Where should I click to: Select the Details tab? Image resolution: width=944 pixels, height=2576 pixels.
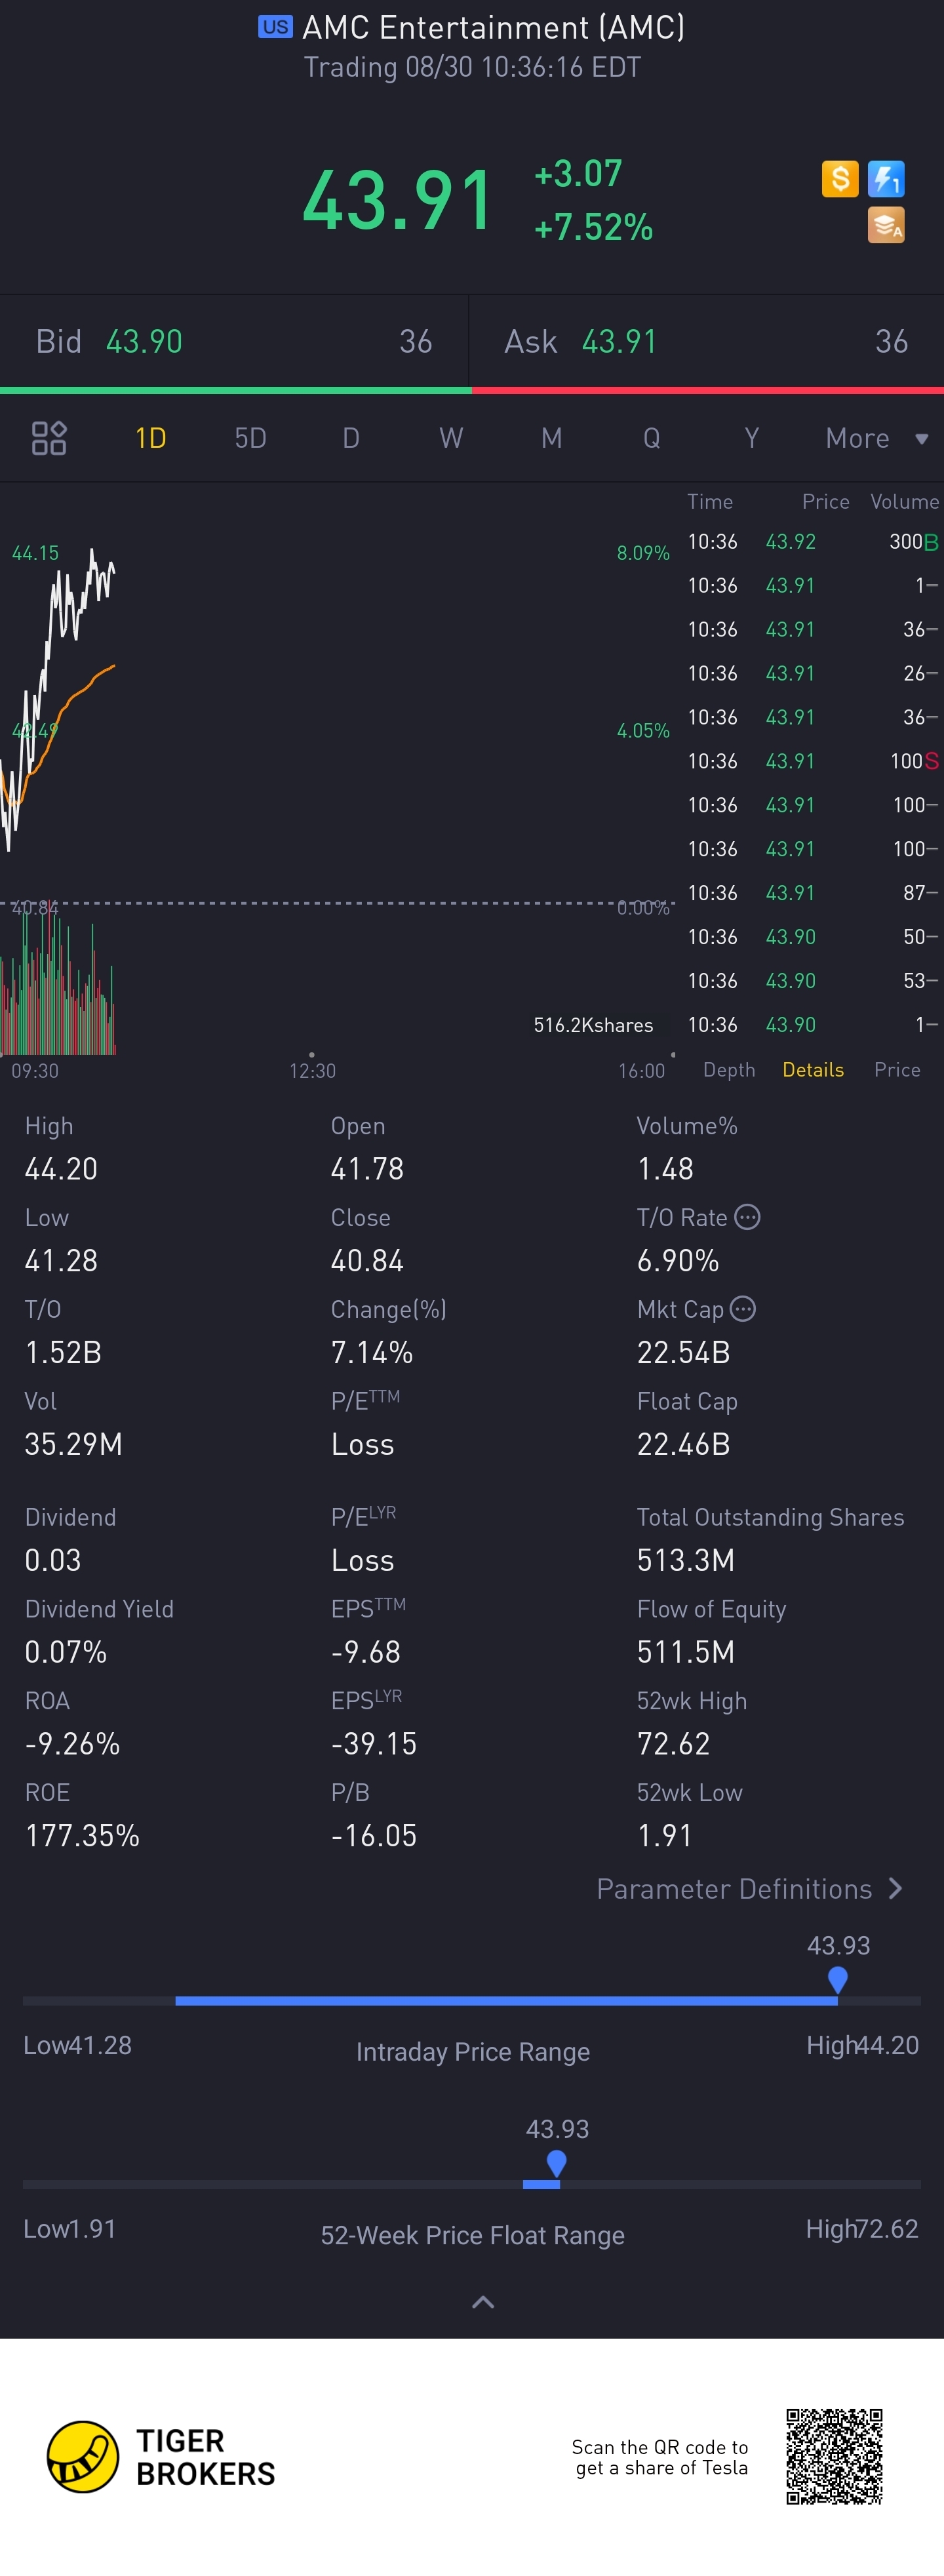[x=813, y=1070]
